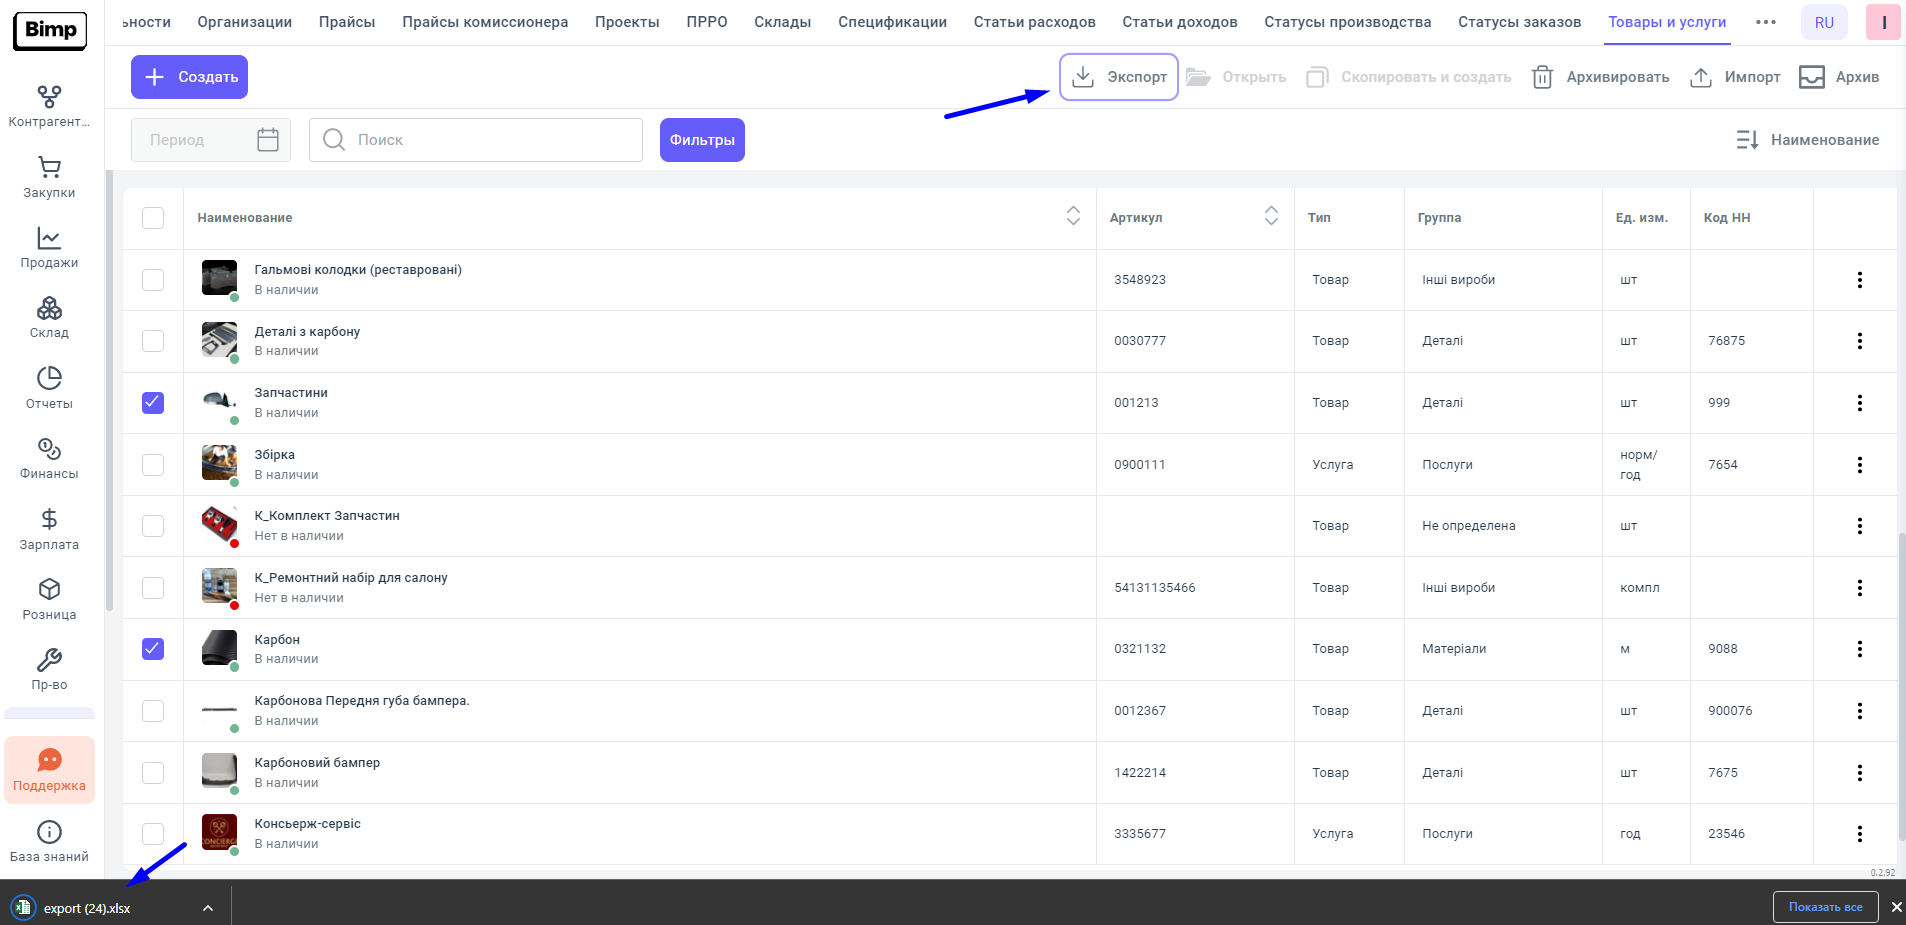Uncheck the Запчастини row checkbox

(x=153, y=403)
